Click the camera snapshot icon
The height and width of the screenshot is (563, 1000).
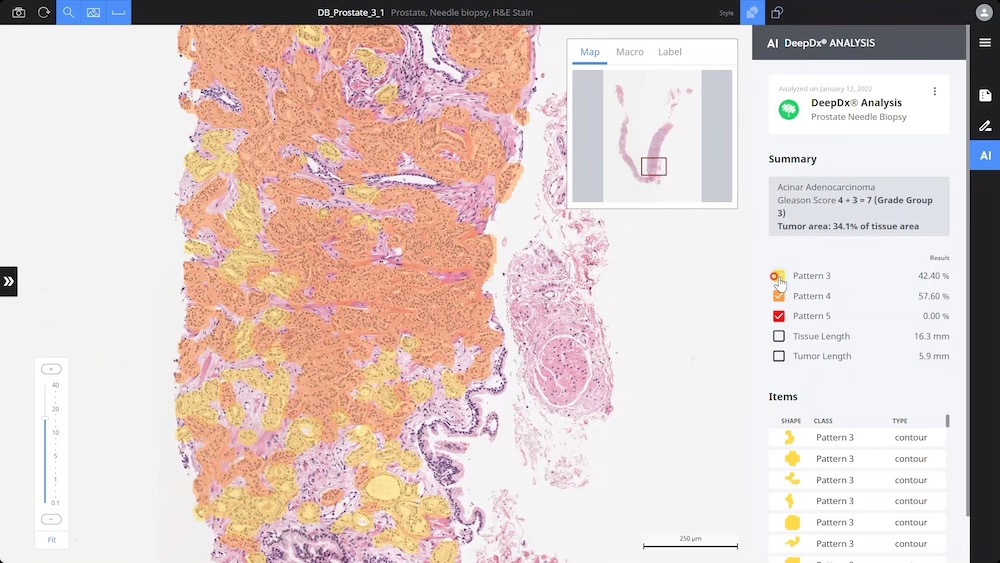18,13
